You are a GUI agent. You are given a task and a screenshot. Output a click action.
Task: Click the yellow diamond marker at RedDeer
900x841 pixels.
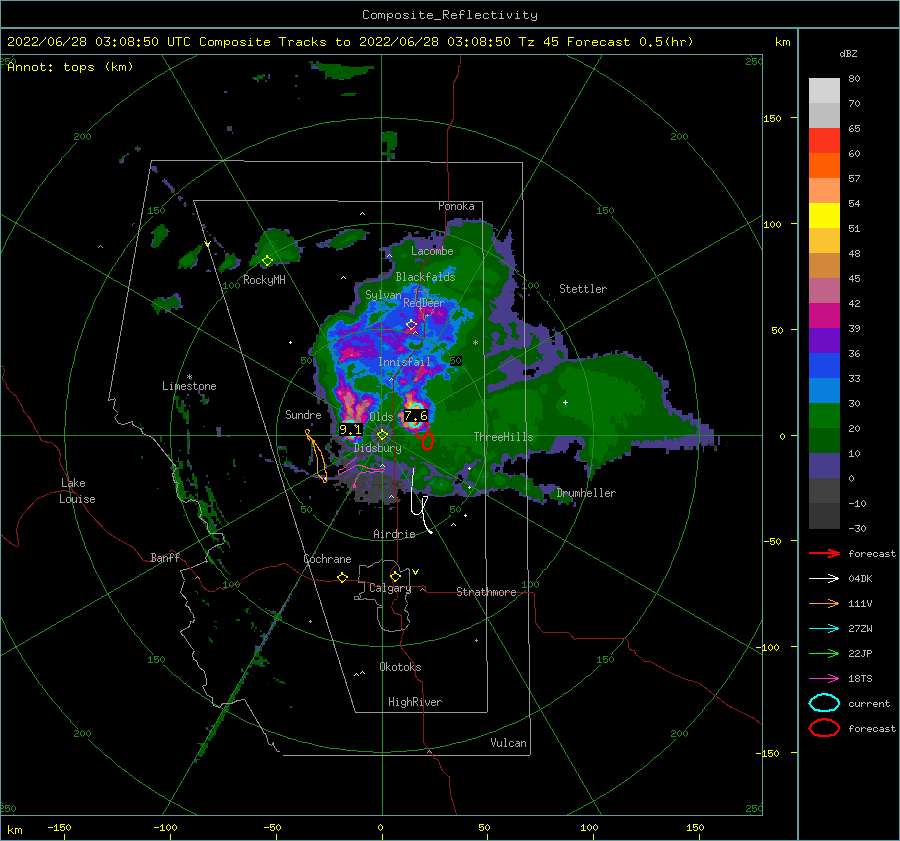point(411,325)
